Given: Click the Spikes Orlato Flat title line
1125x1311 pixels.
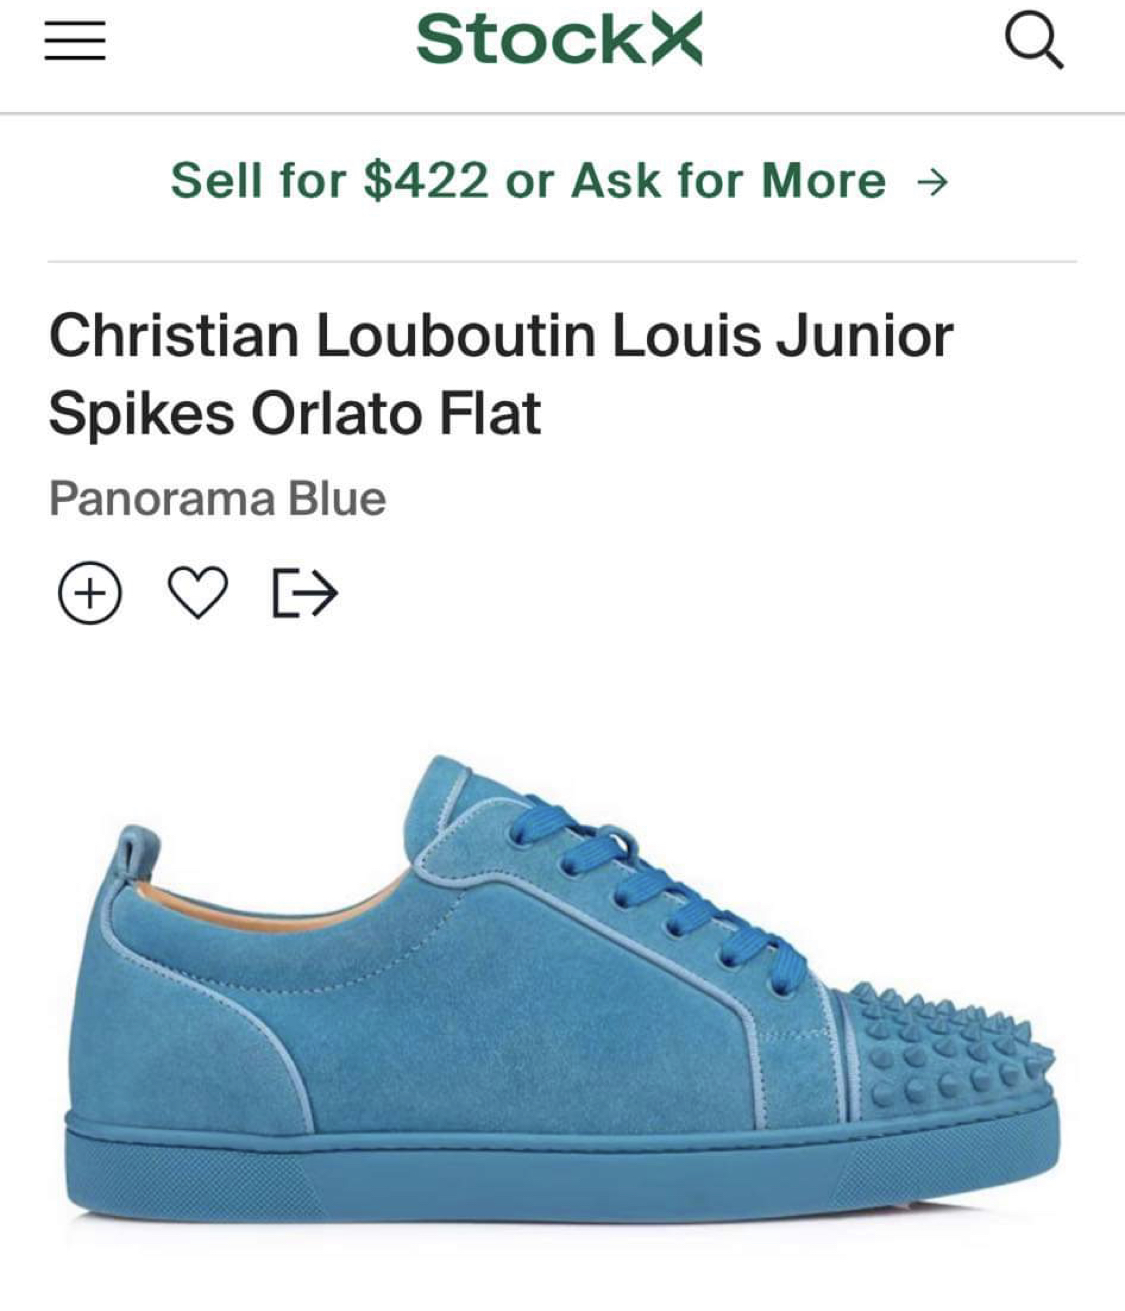Looking at the screenshot, I should (295, 414).
